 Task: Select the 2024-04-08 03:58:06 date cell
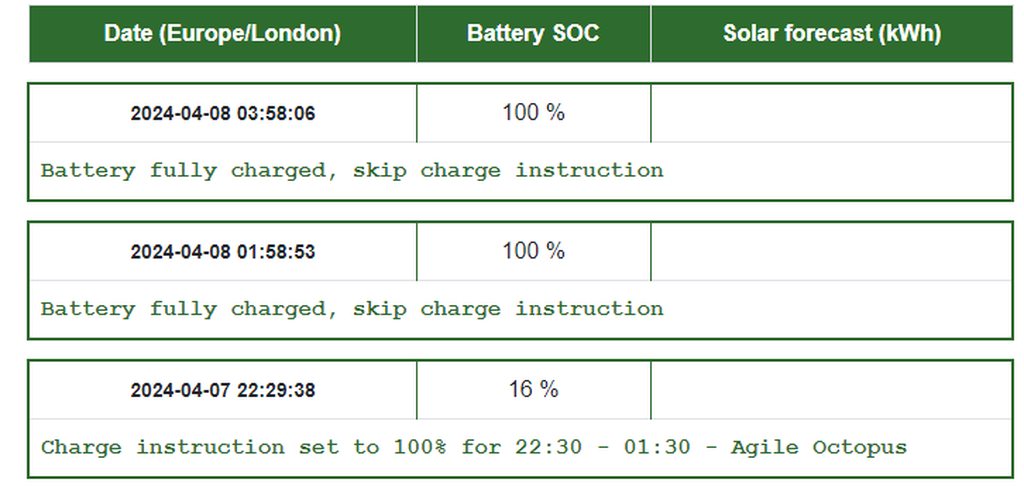coord(222,113)
